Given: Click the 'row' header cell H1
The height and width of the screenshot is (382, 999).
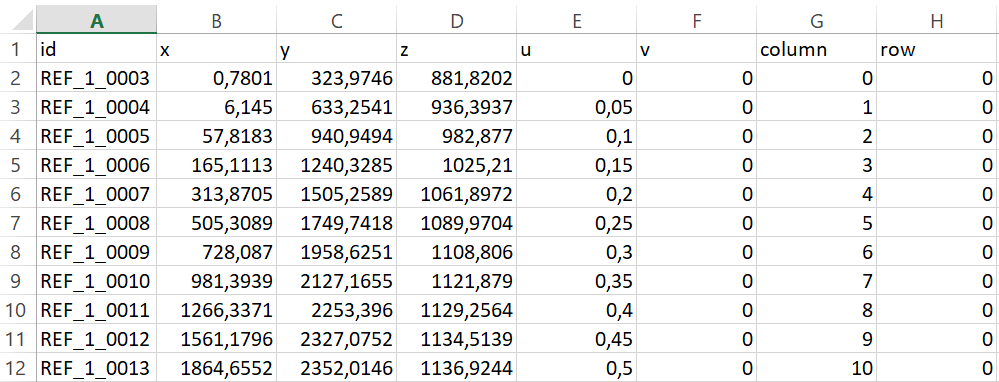Looking at the screenshot, I should point(937,49).
